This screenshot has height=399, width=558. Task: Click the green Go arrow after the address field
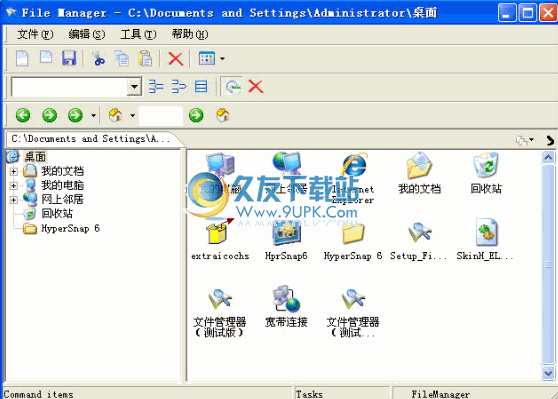pos(196,115)
